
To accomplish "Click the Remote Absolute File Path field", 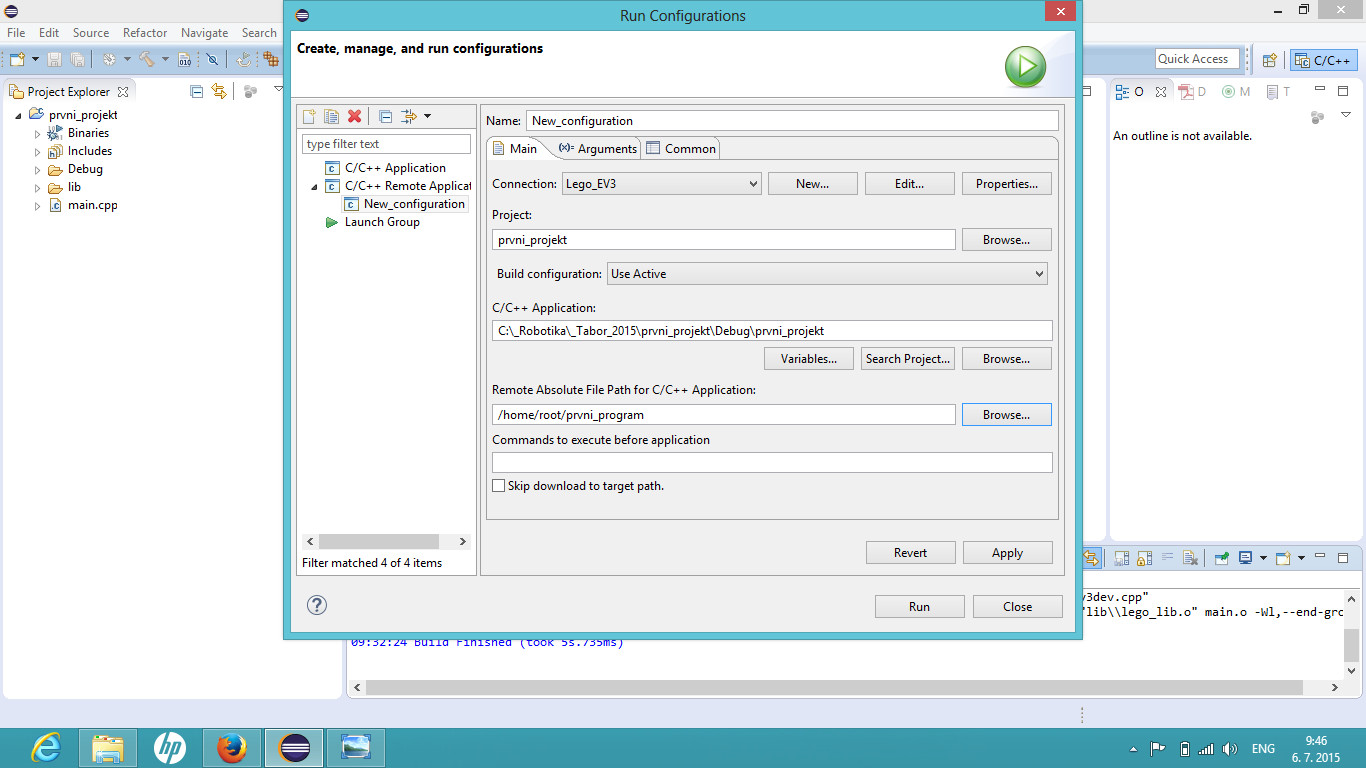I will click(723, 415).
